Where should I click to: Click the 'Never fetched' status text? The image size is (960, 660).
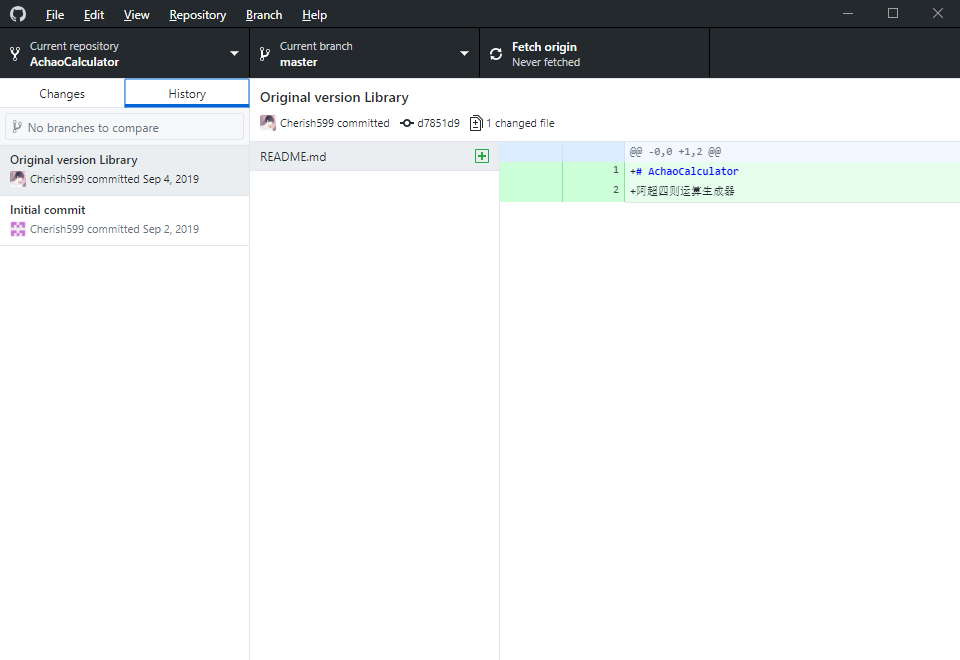546,62
